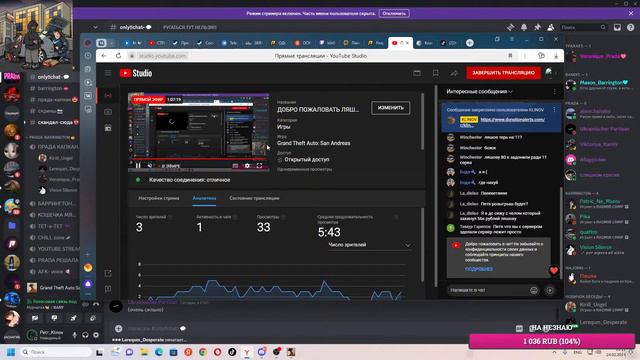Mute microphone in Discord user panel
Image resolution: width=640 pixels, height=360 pixels.
[74, 335]
